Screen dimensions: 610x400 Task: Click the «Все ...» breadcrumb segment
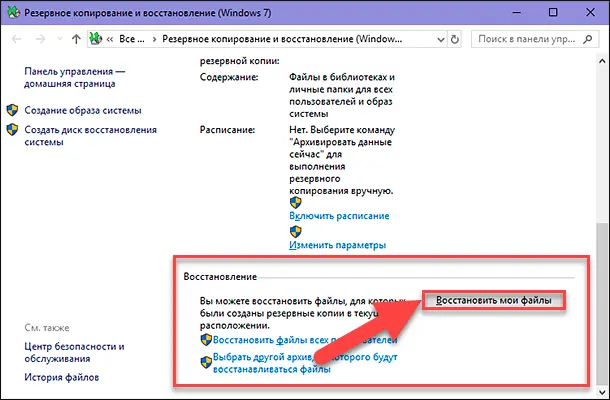coord(132,39)
